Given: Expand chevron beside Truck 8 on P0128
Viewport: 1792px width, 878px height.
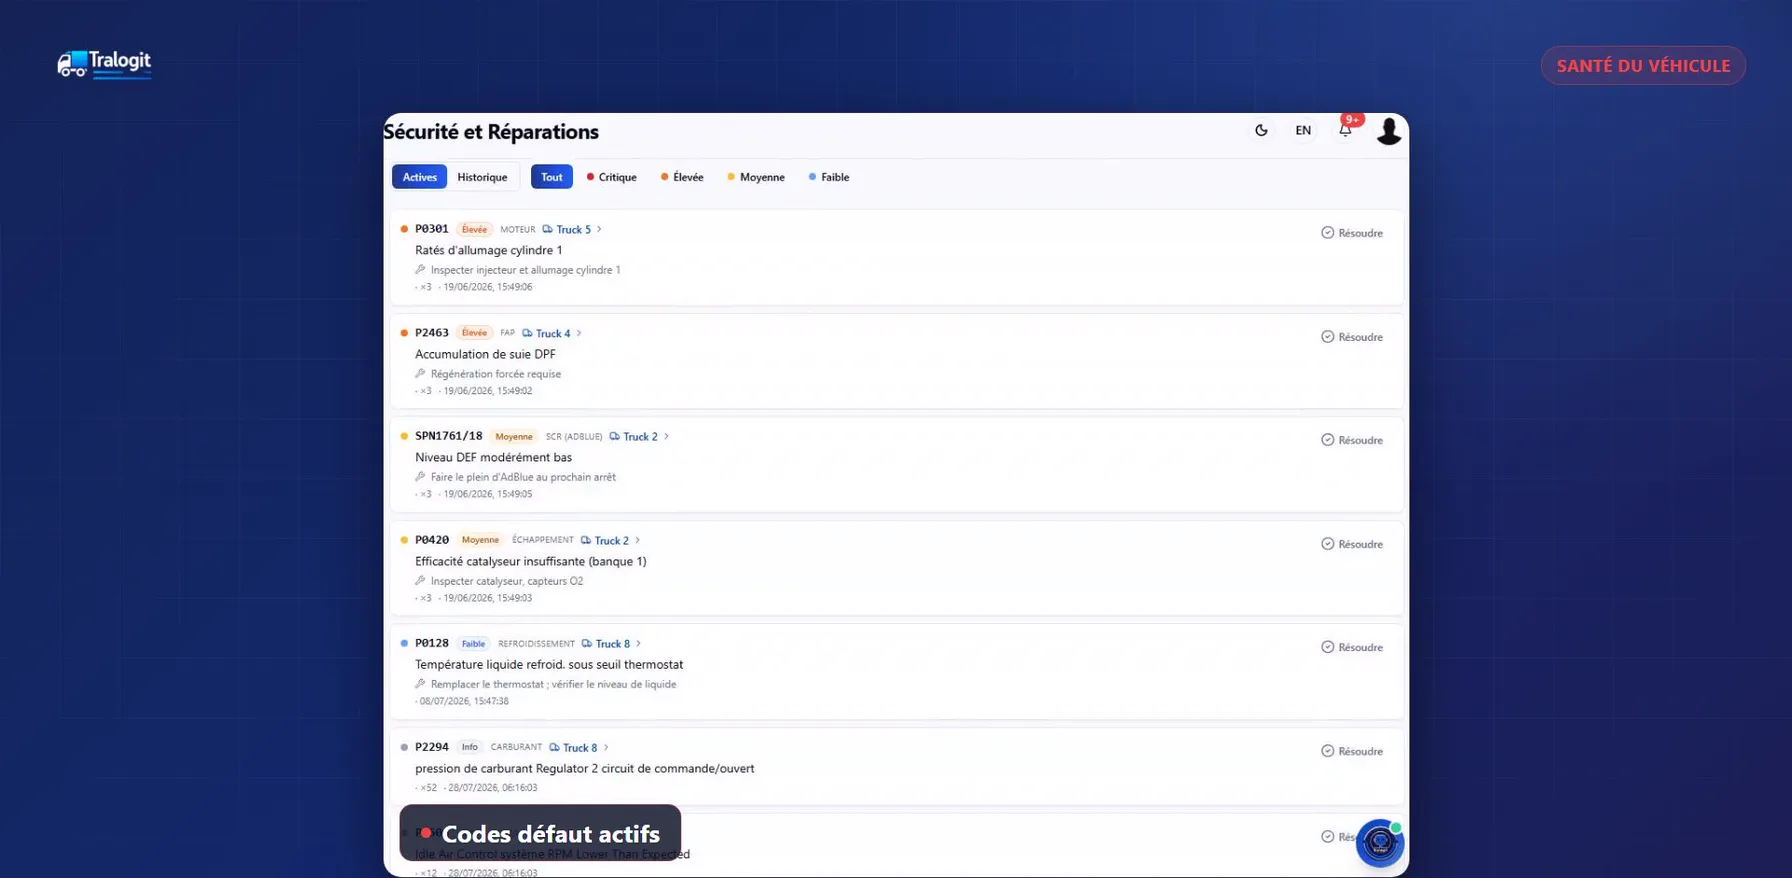Looking at the screenshot, I should pos(638,643).
